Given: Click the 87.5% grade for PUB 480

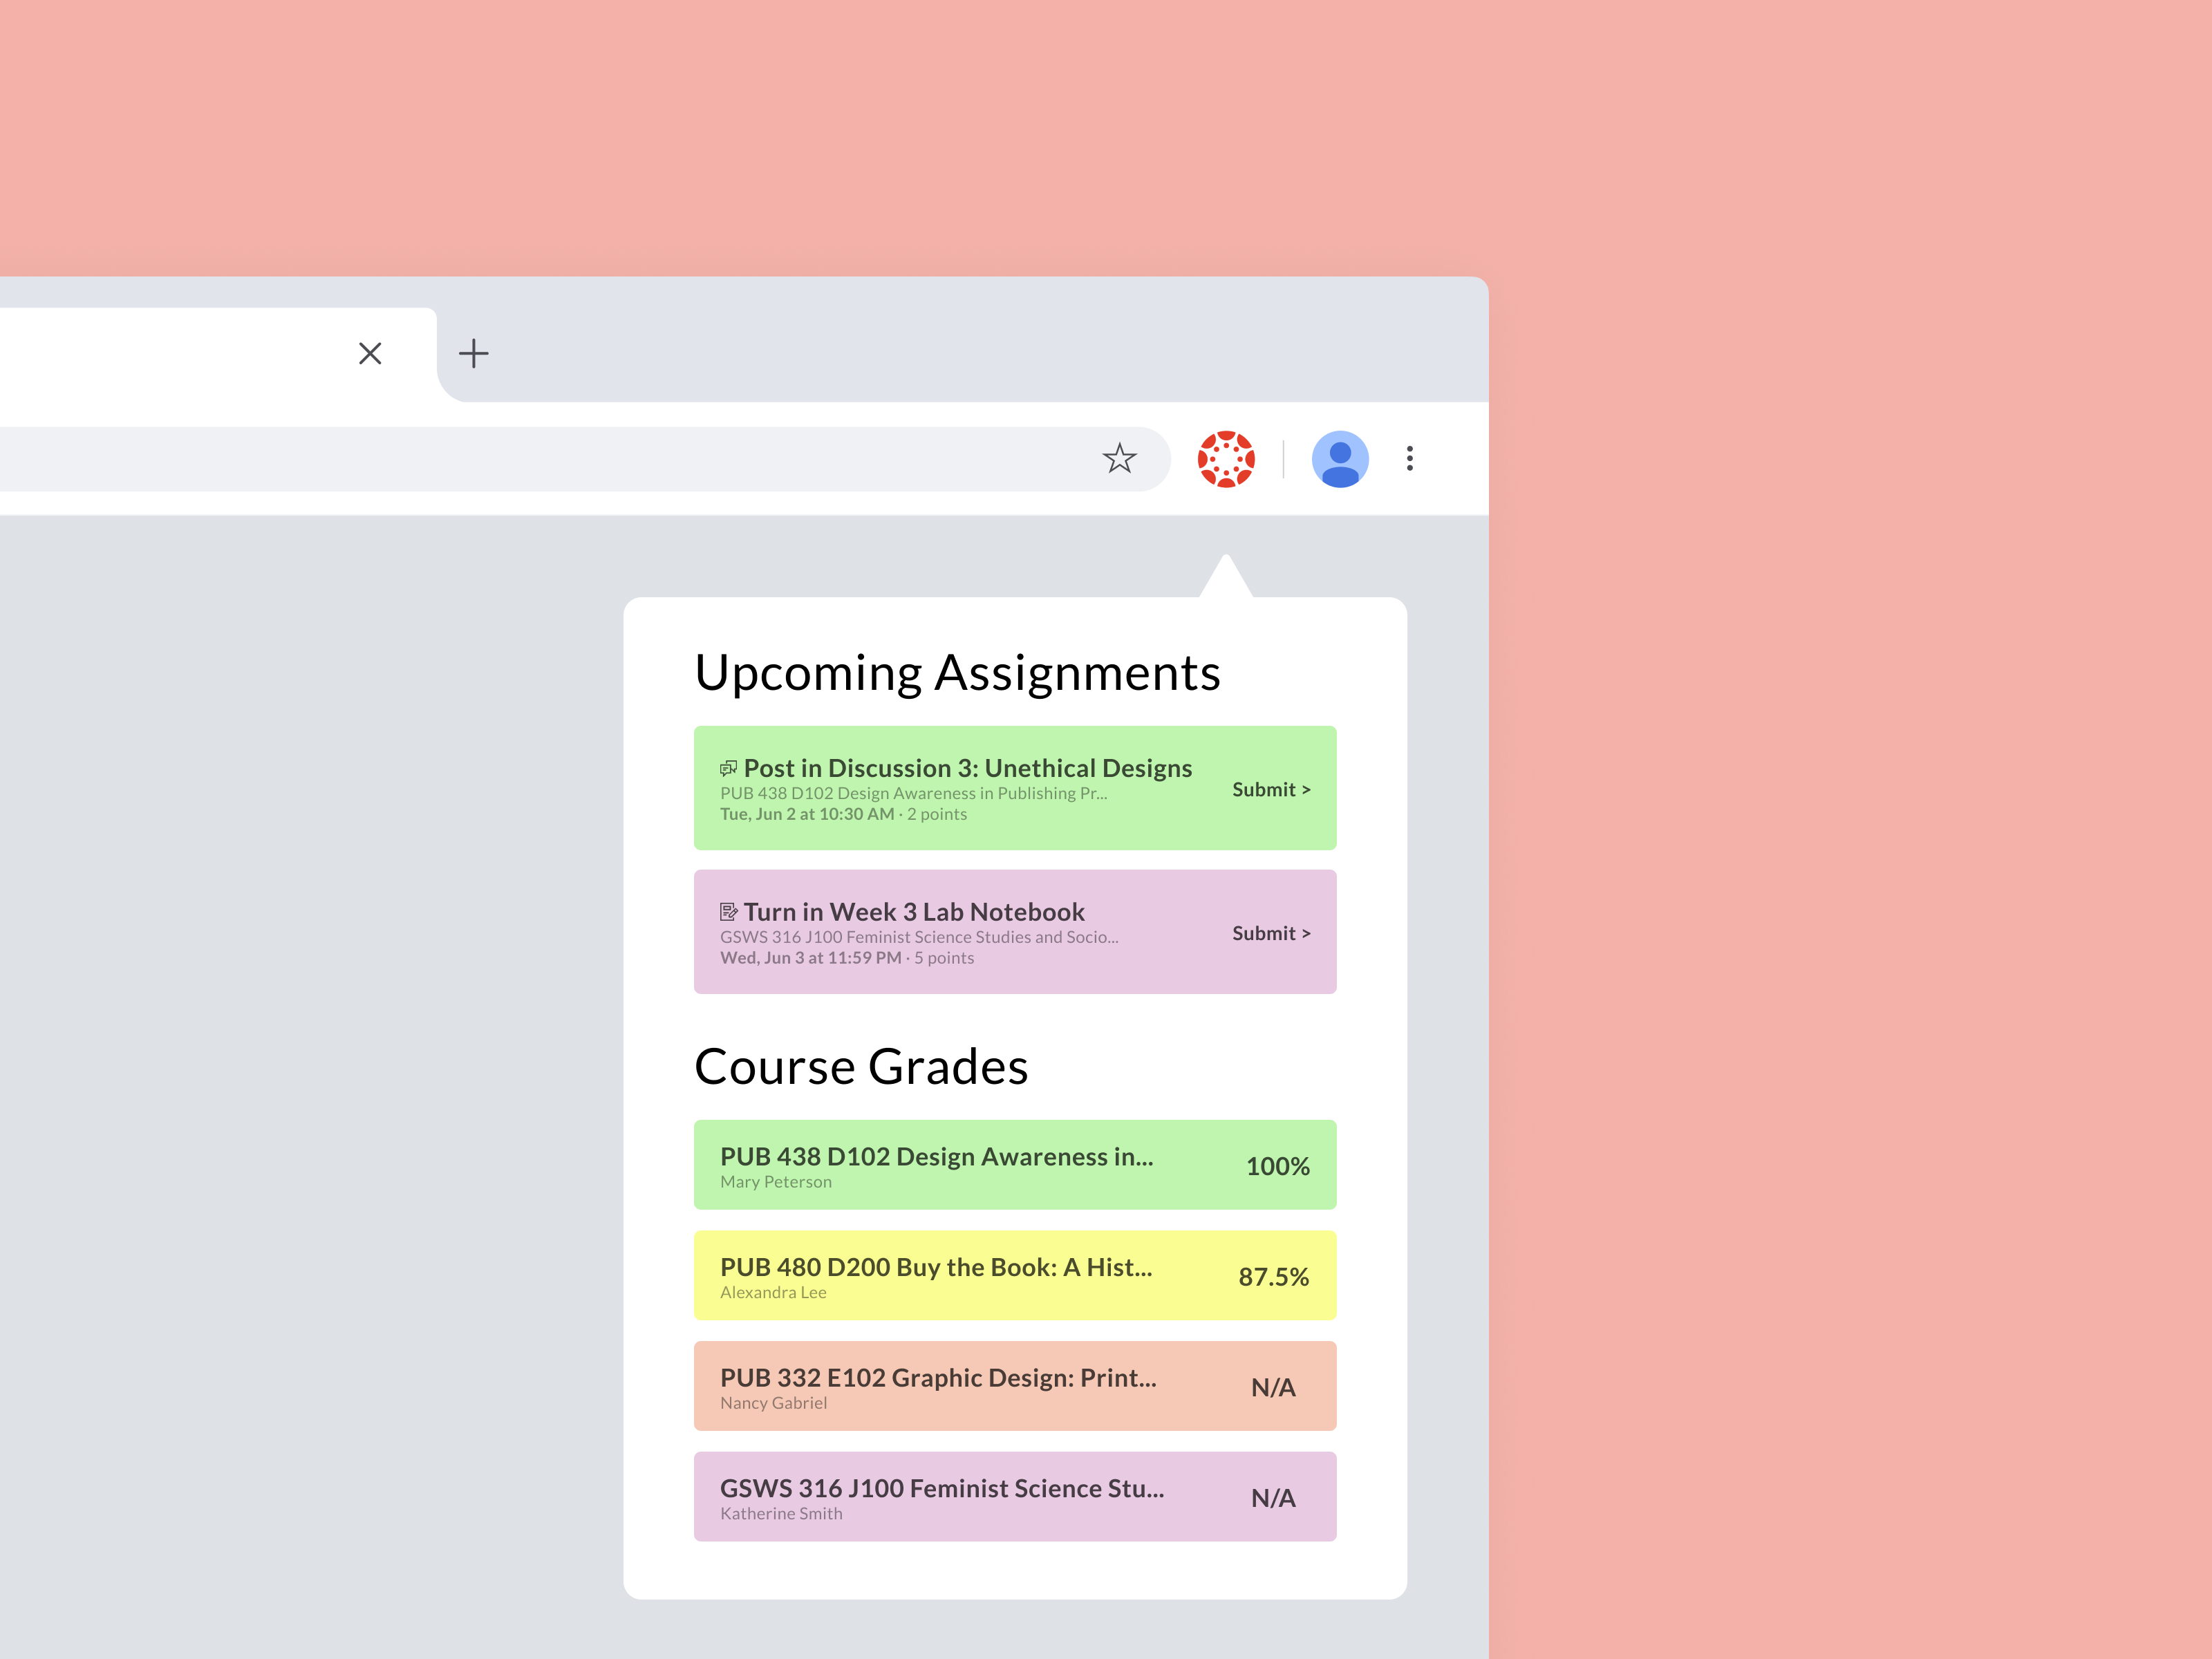Looking at the screenshot, I should point(1273,1277).
